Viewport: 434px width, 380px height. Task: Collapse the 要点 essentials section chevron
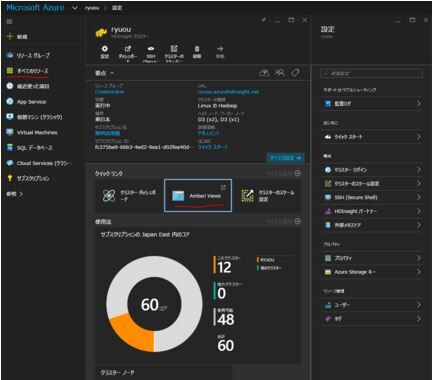tap(112, 73)
